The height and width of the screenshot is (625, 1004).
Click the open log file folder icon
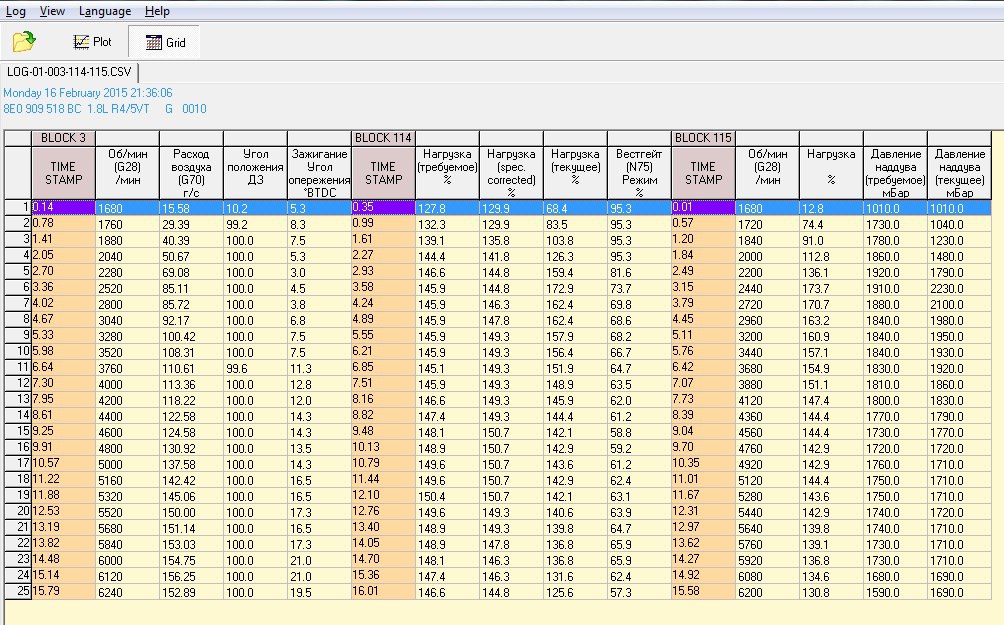click(24, 42)
